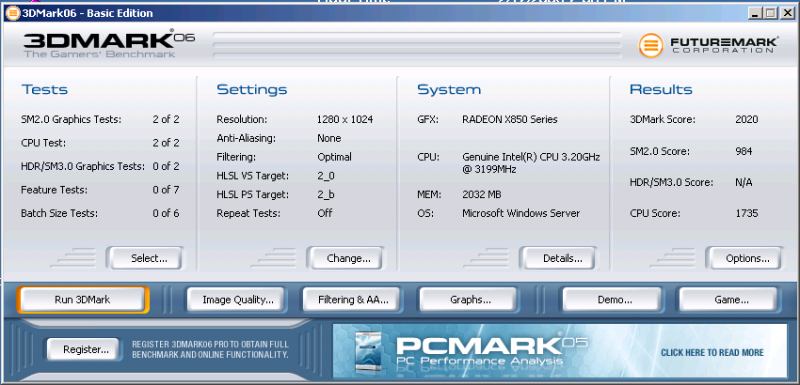Open the PCMark05 advertisement banner
The image size is (800, 385).
point(560,352)
